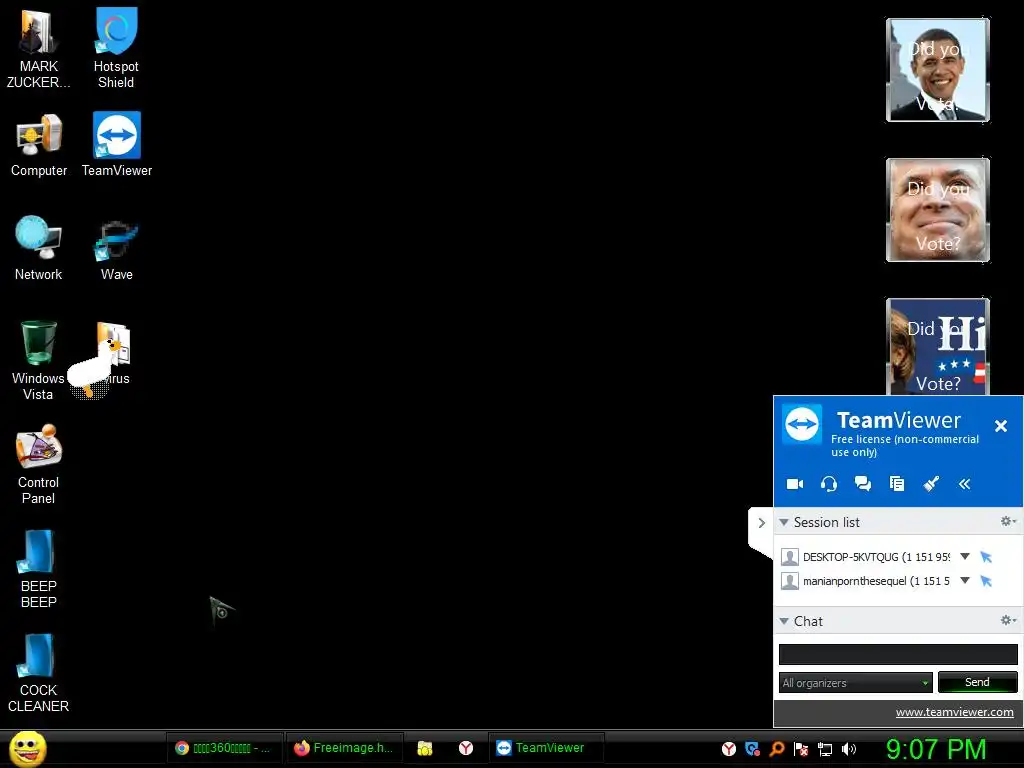This screenshot has width=1024, height=768.
Task: Launch the TeamViewer desktop shortcut
Action: (117, 145)
